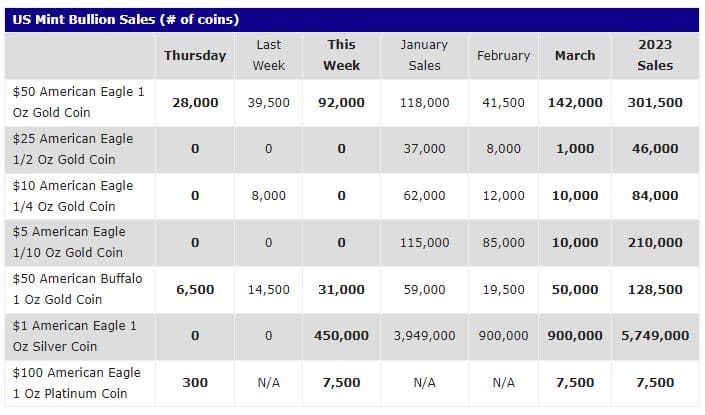Viewport: 705px width, 415px height.
Task: Select the 2023 Sales column header
Action: (655, 56)
